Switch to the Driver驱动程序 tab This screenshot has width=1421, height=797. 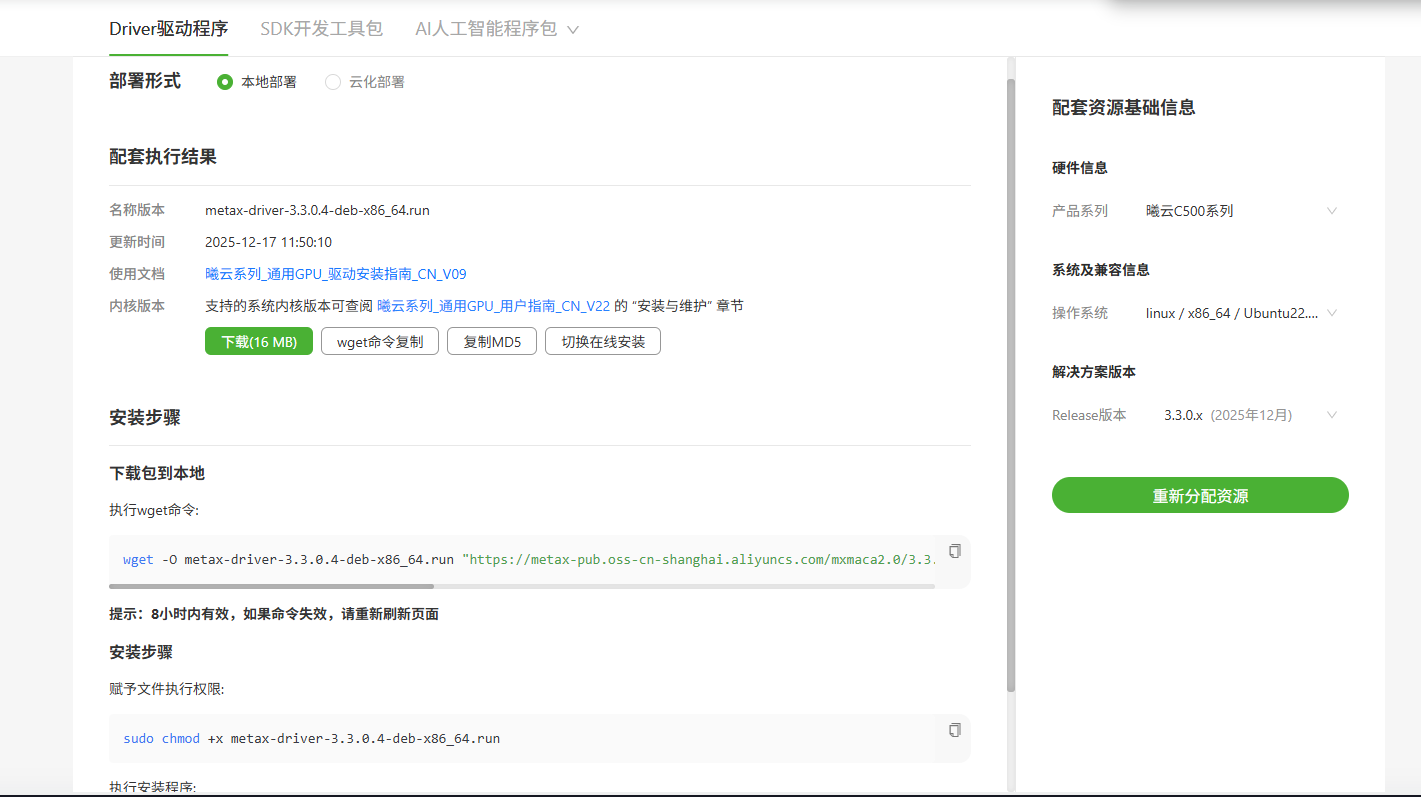pos(168,29)
